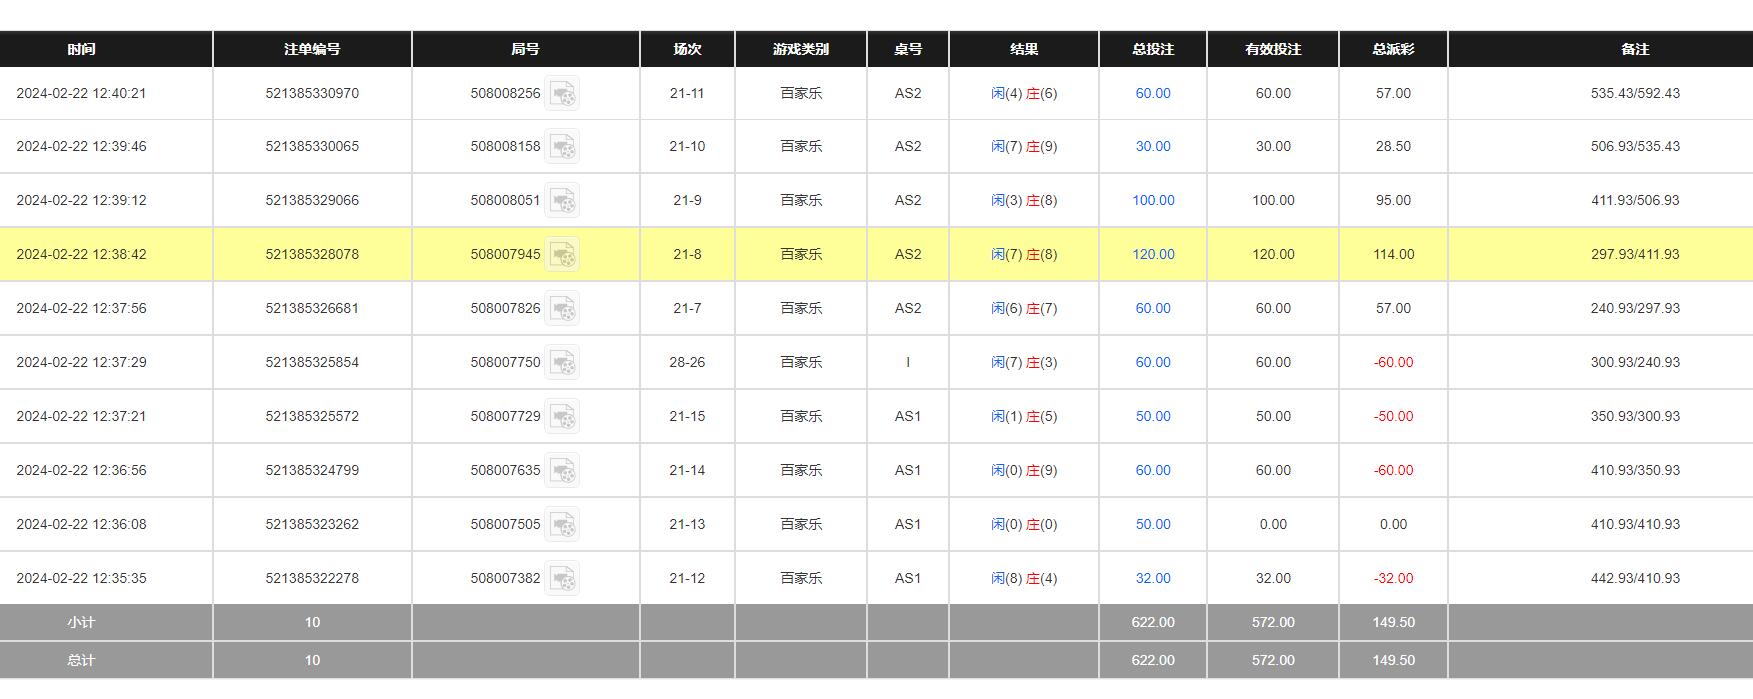
Task: Open video replay icon for round 508008256
Action: 562,93
